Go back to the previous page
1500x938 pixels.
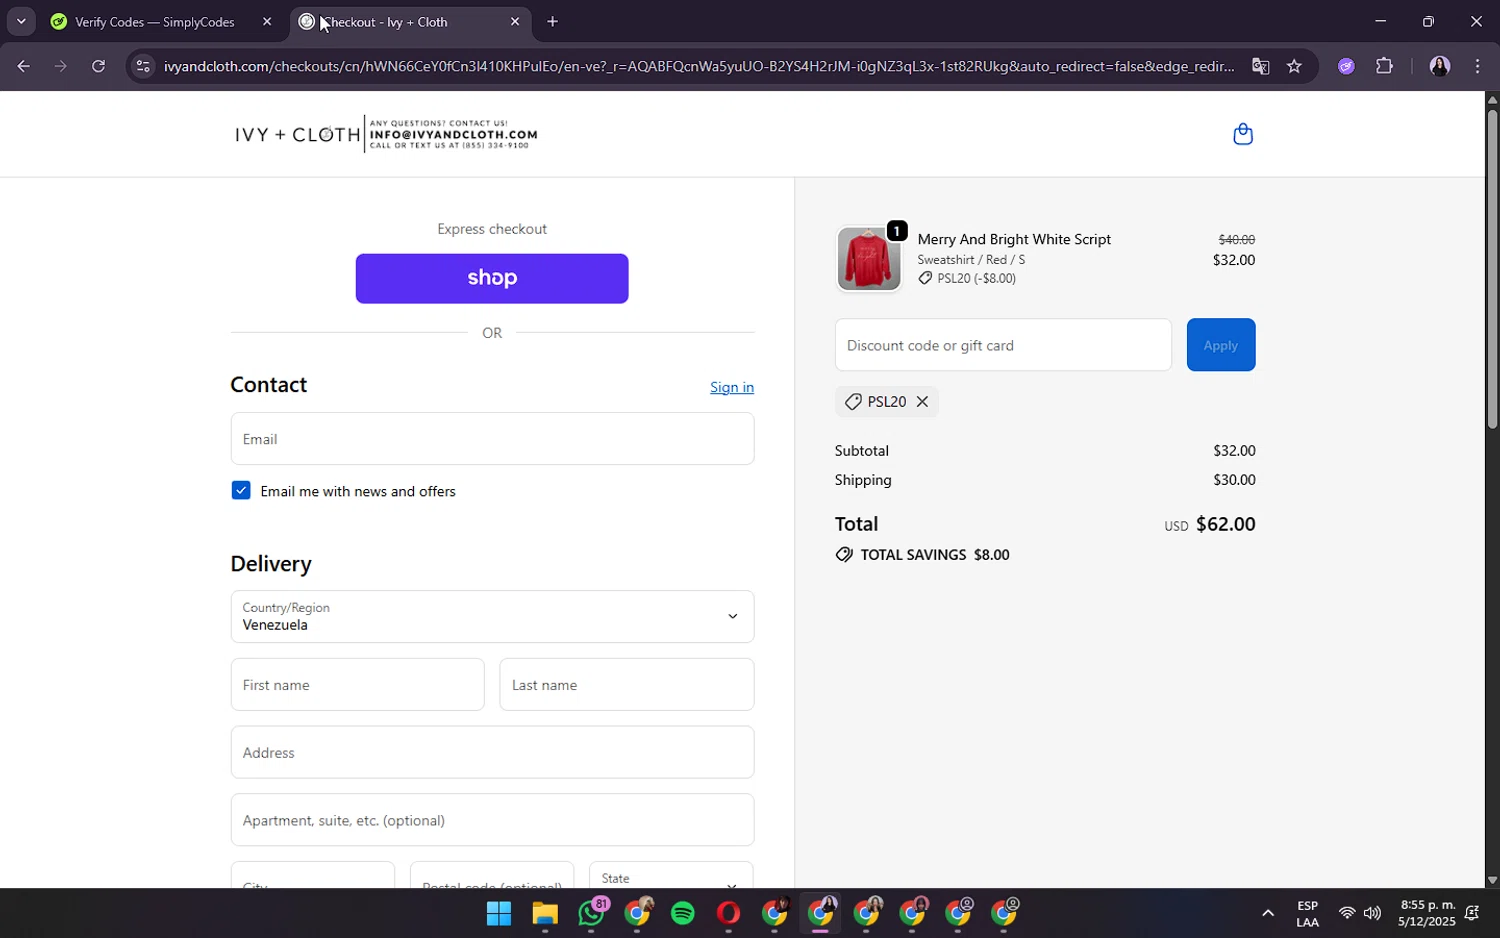coord(23,66)
